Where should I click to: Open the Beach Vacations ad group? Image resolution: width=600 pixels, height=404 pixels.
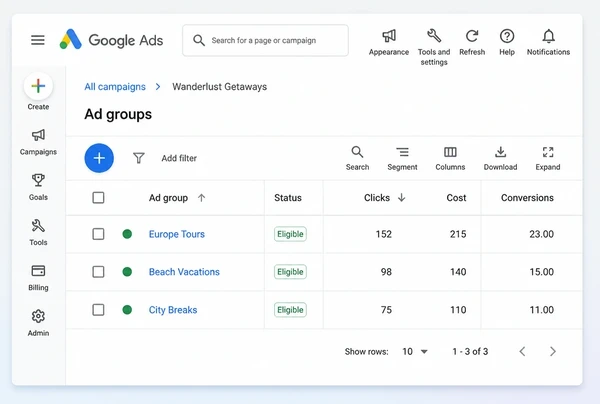click(x=184, y=272)
